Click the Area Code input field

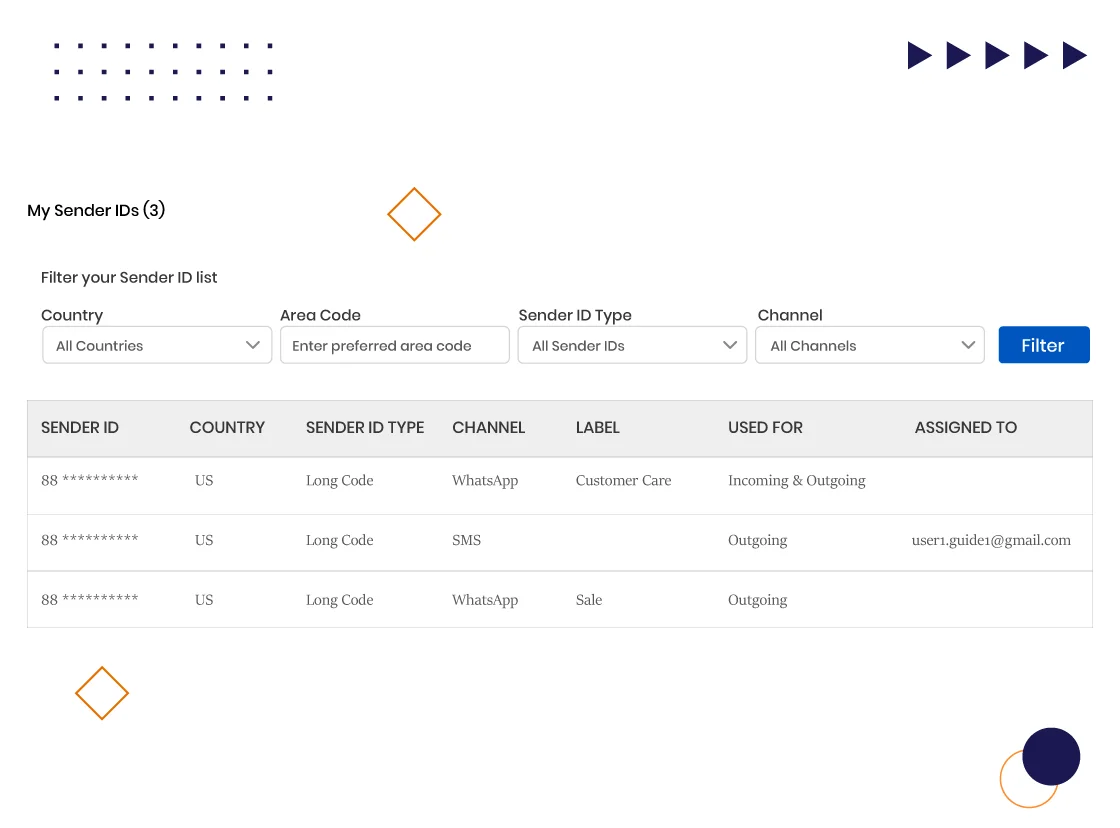coord(394,346)
